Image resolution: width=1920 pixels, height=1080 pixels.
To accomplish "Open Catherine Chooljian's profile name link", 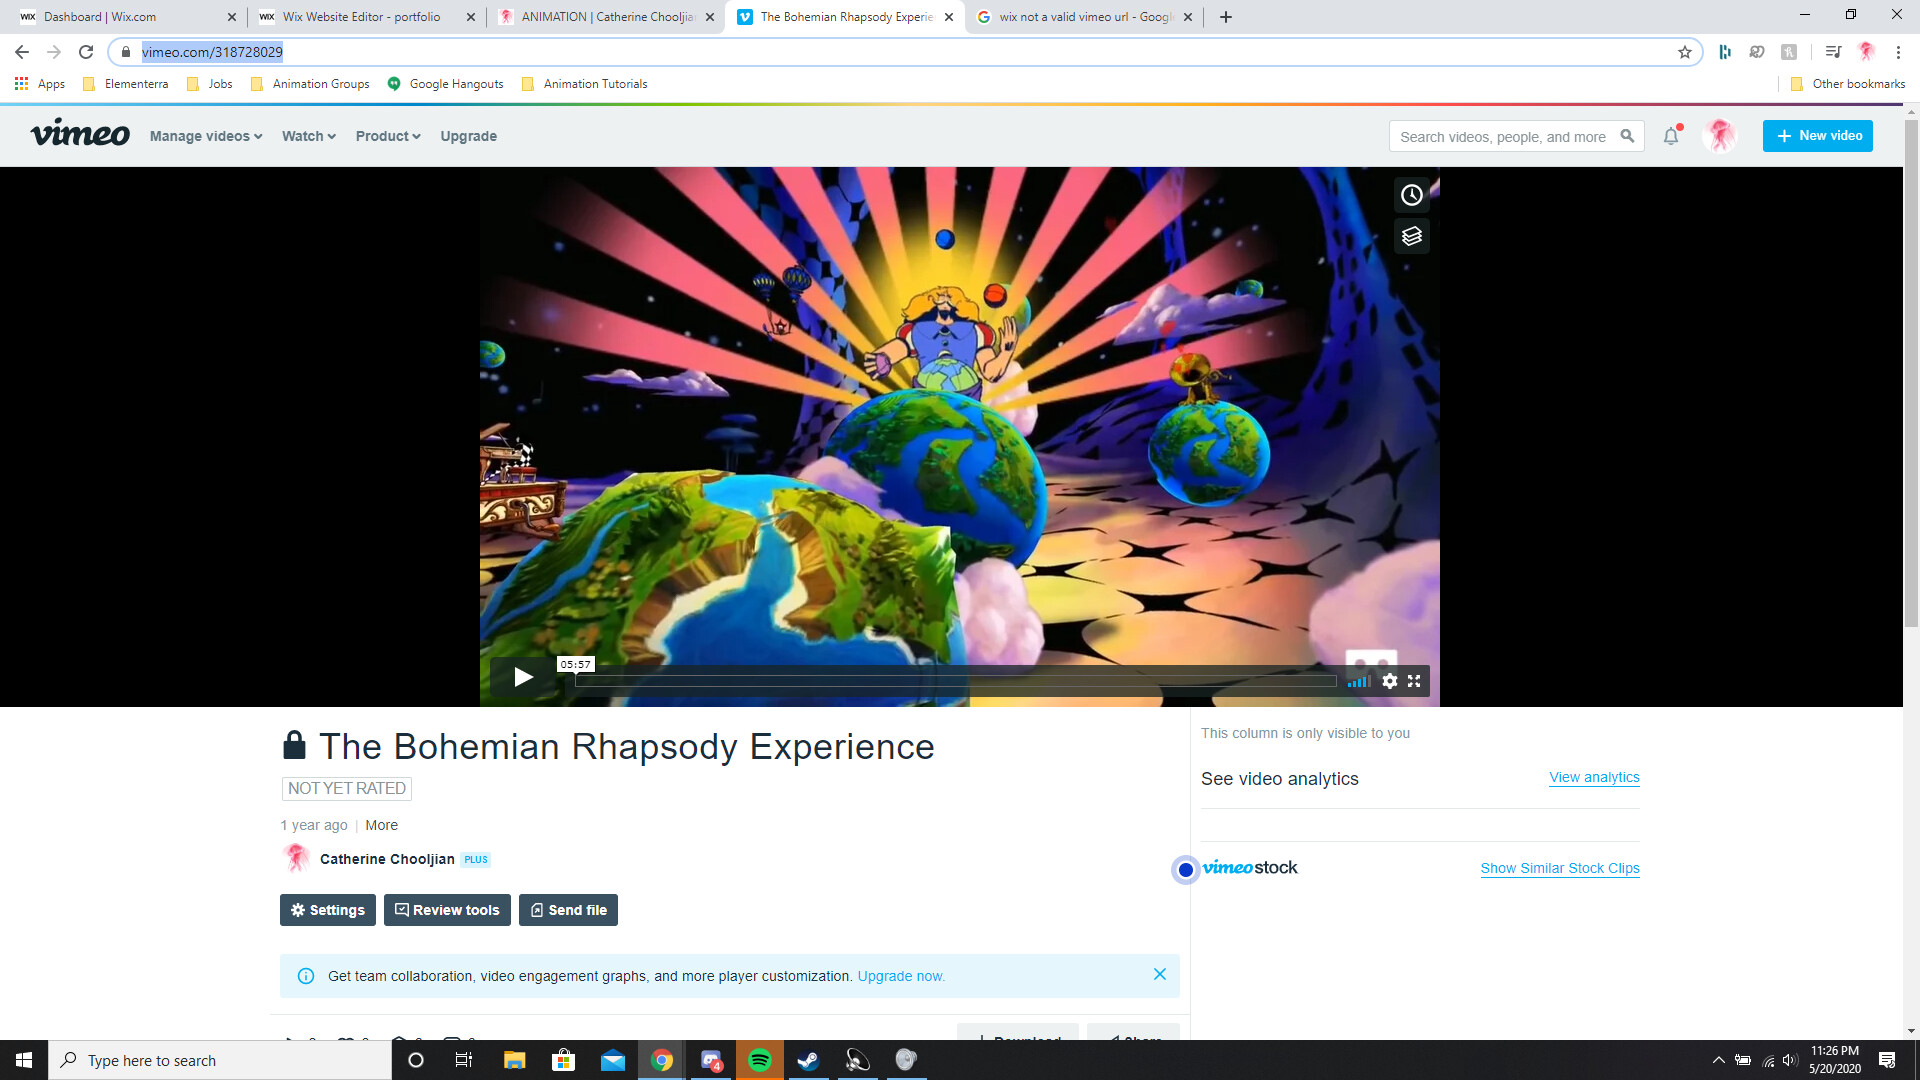I will (387, 859).
